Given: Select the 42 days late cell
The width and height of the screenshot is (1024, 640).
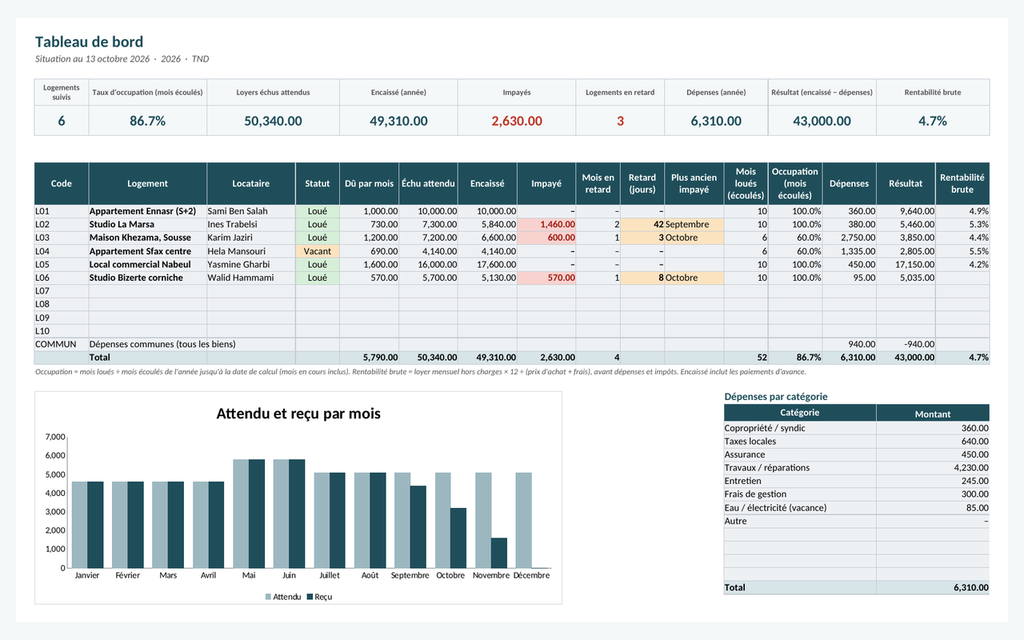Looking at the screenshot, I should 642,224.
